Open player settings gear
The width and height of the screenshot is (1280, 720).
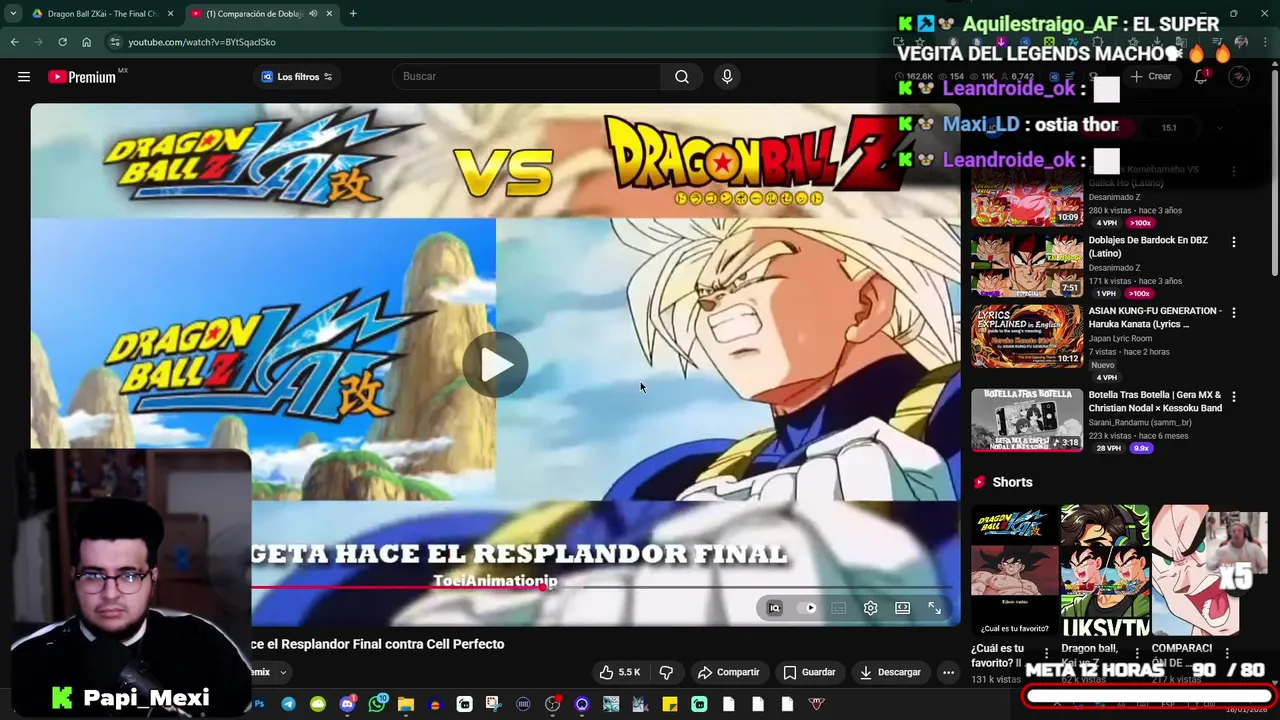point(871,608)
